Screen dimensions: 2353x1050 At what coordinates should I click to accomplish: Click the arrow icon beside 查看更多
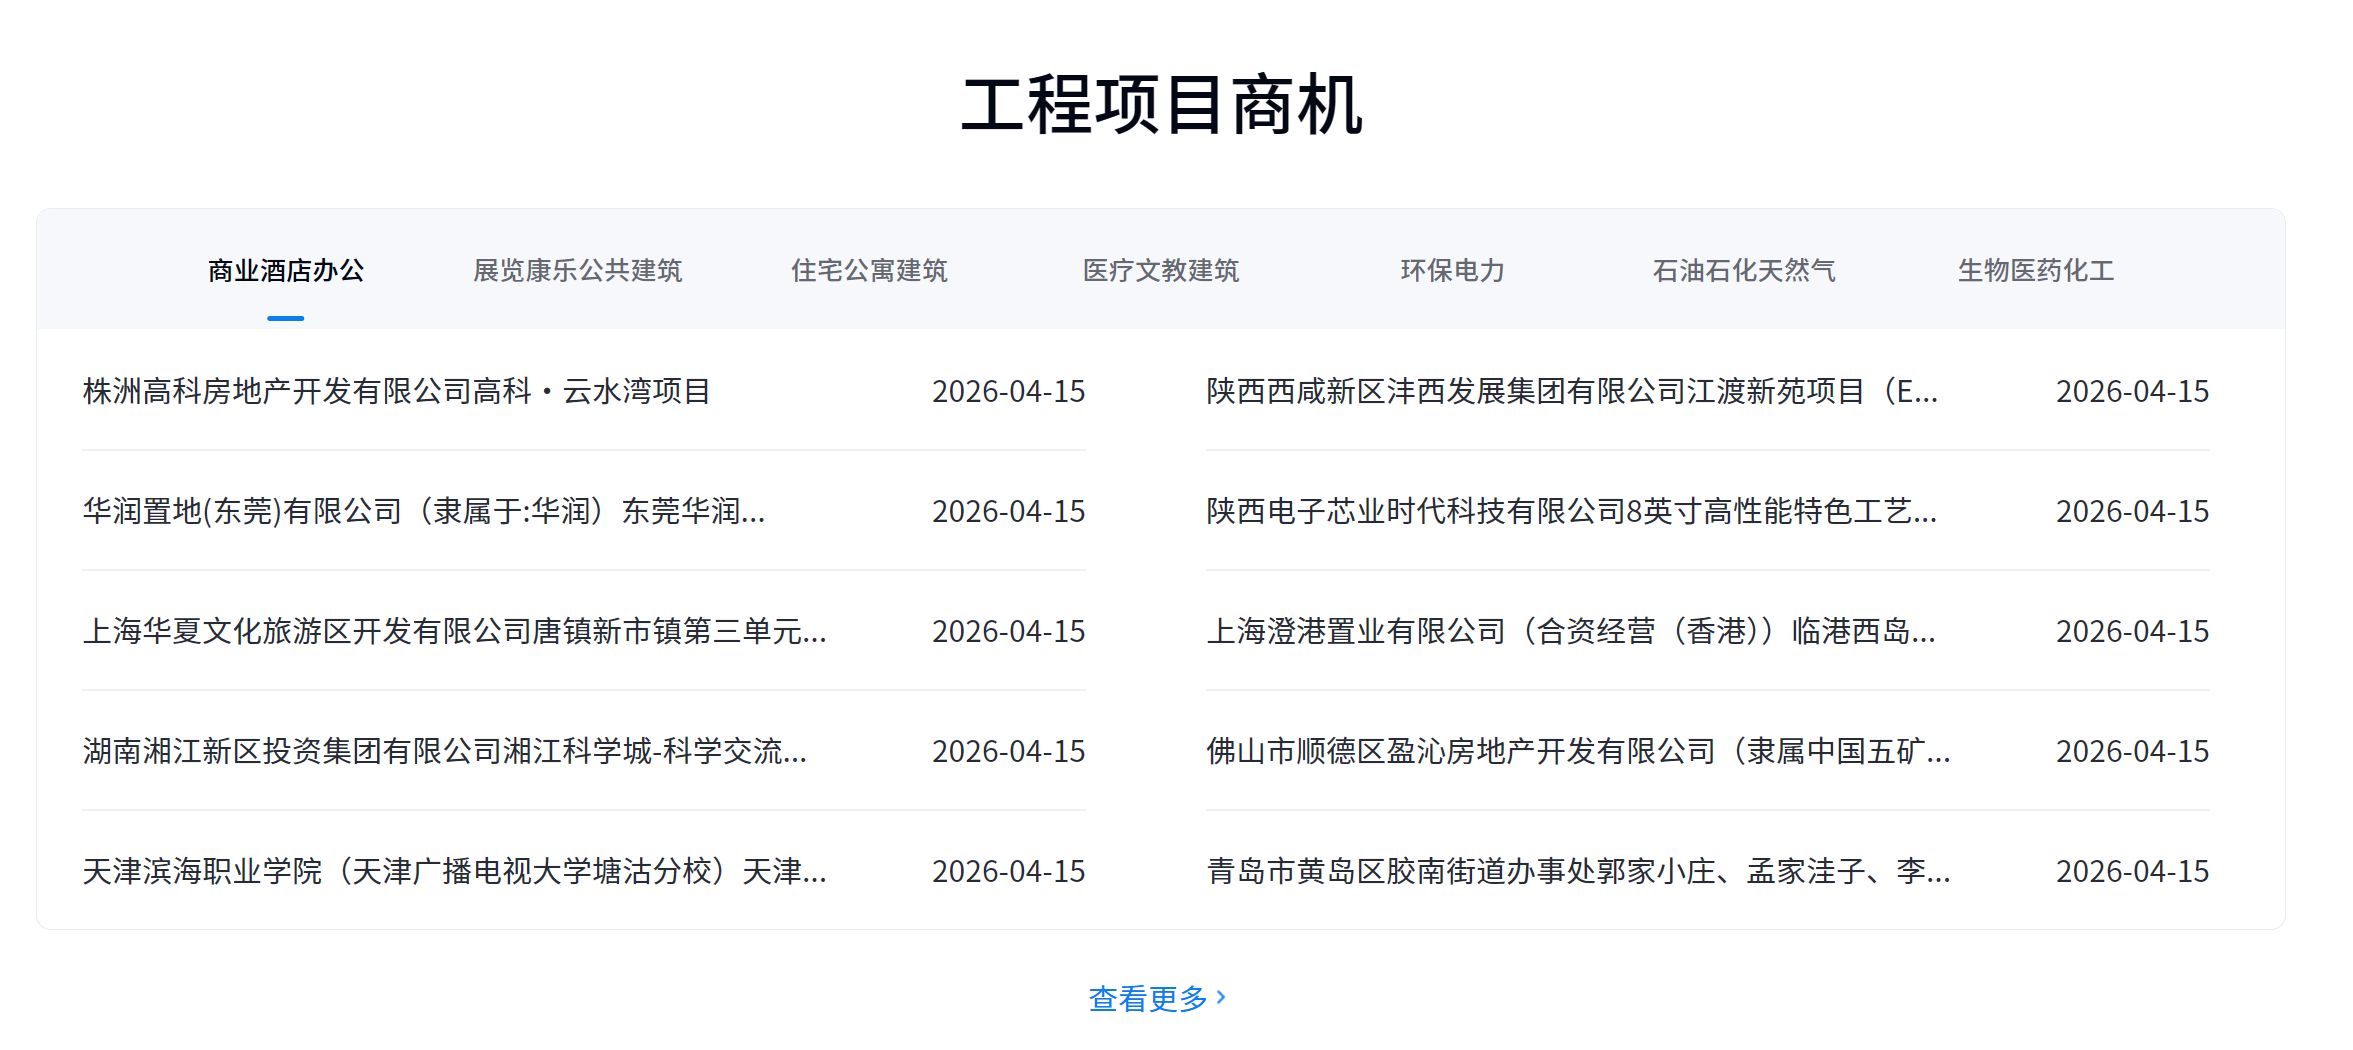click(1221, 997)
